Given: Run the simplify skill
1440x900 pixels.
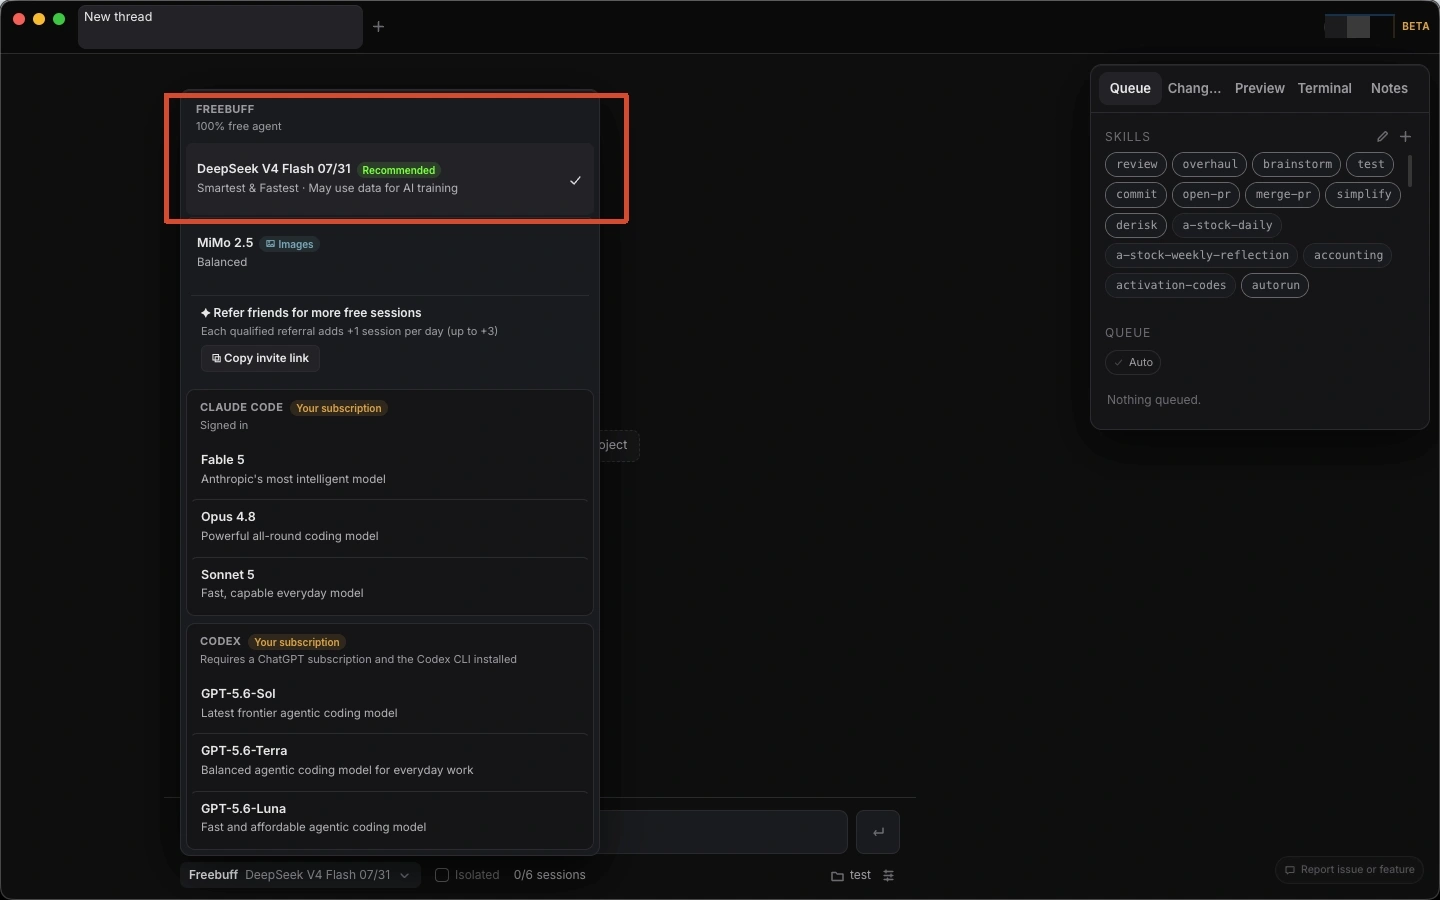Looking at the screenshot, I should [x=1363, y=194].
